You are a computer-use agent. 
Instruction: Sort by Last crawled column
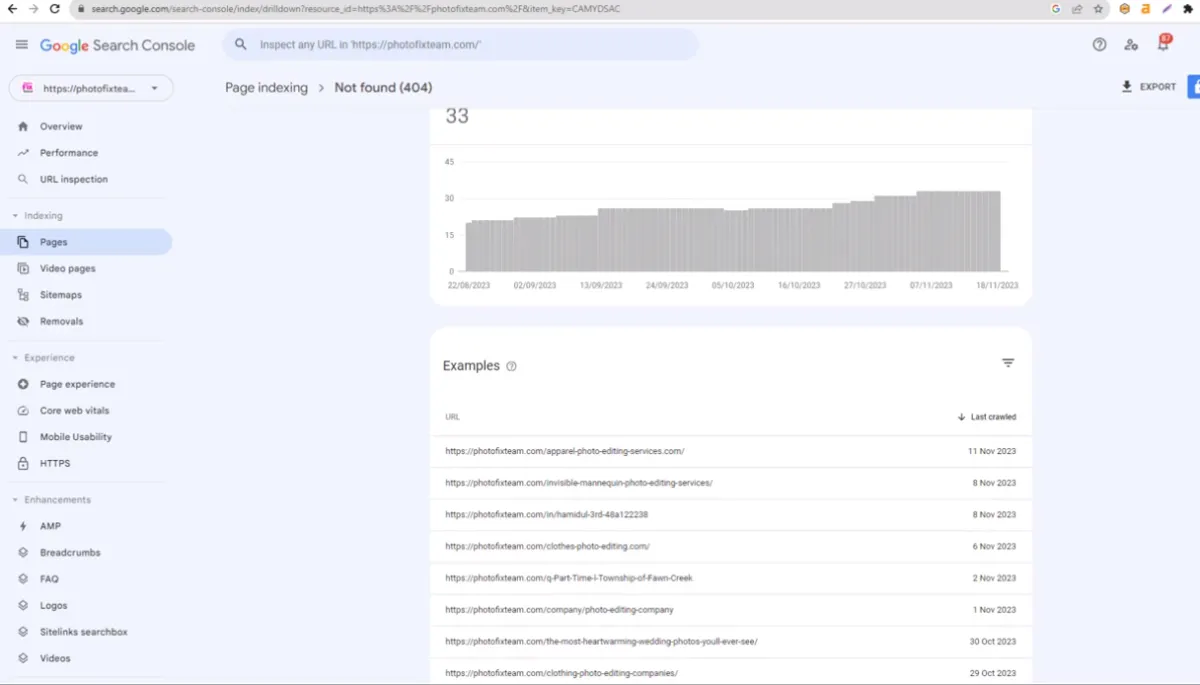986,417
